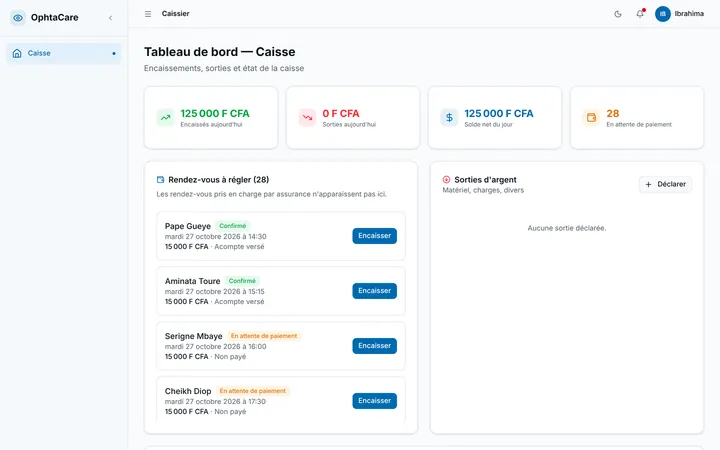Click the Caissier breadcrumb title
Viewport: 720px width, 450px height.
[175, 14]
